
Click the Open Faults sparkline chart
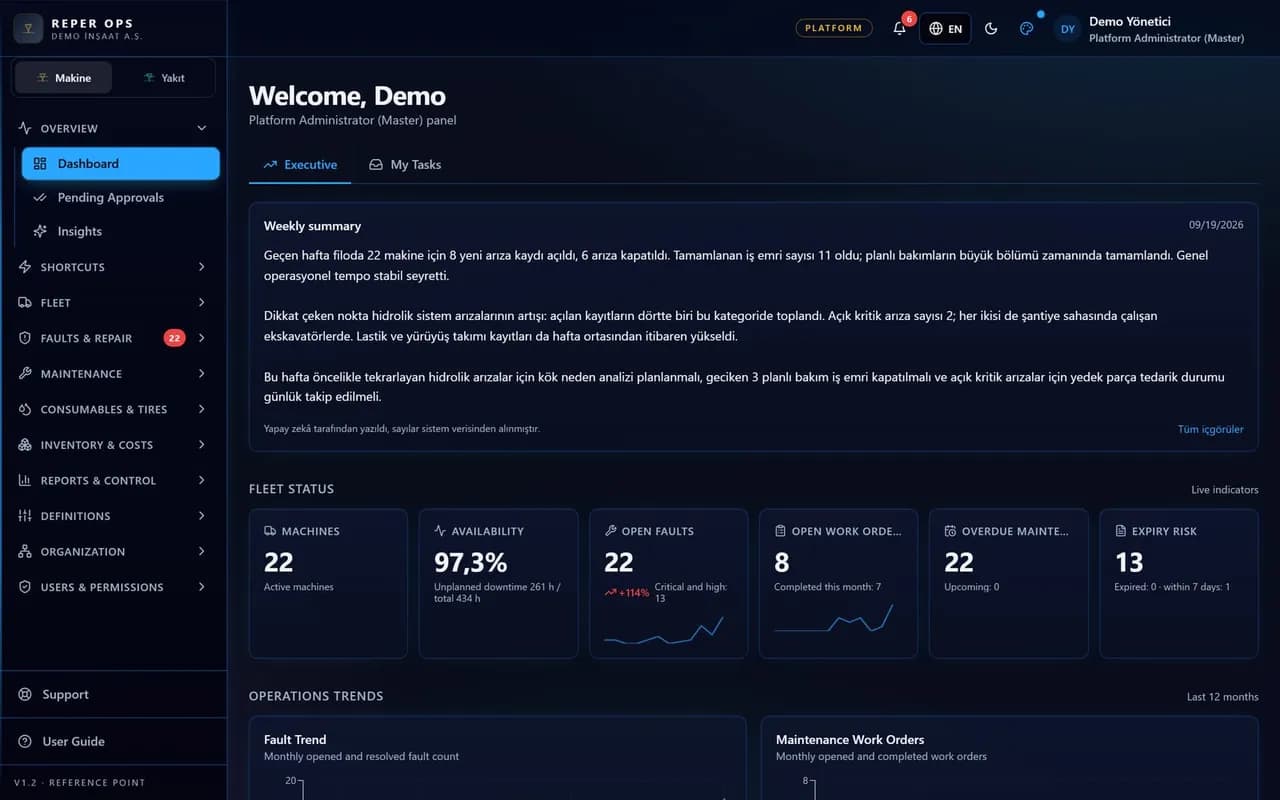[x=663, y=630]
